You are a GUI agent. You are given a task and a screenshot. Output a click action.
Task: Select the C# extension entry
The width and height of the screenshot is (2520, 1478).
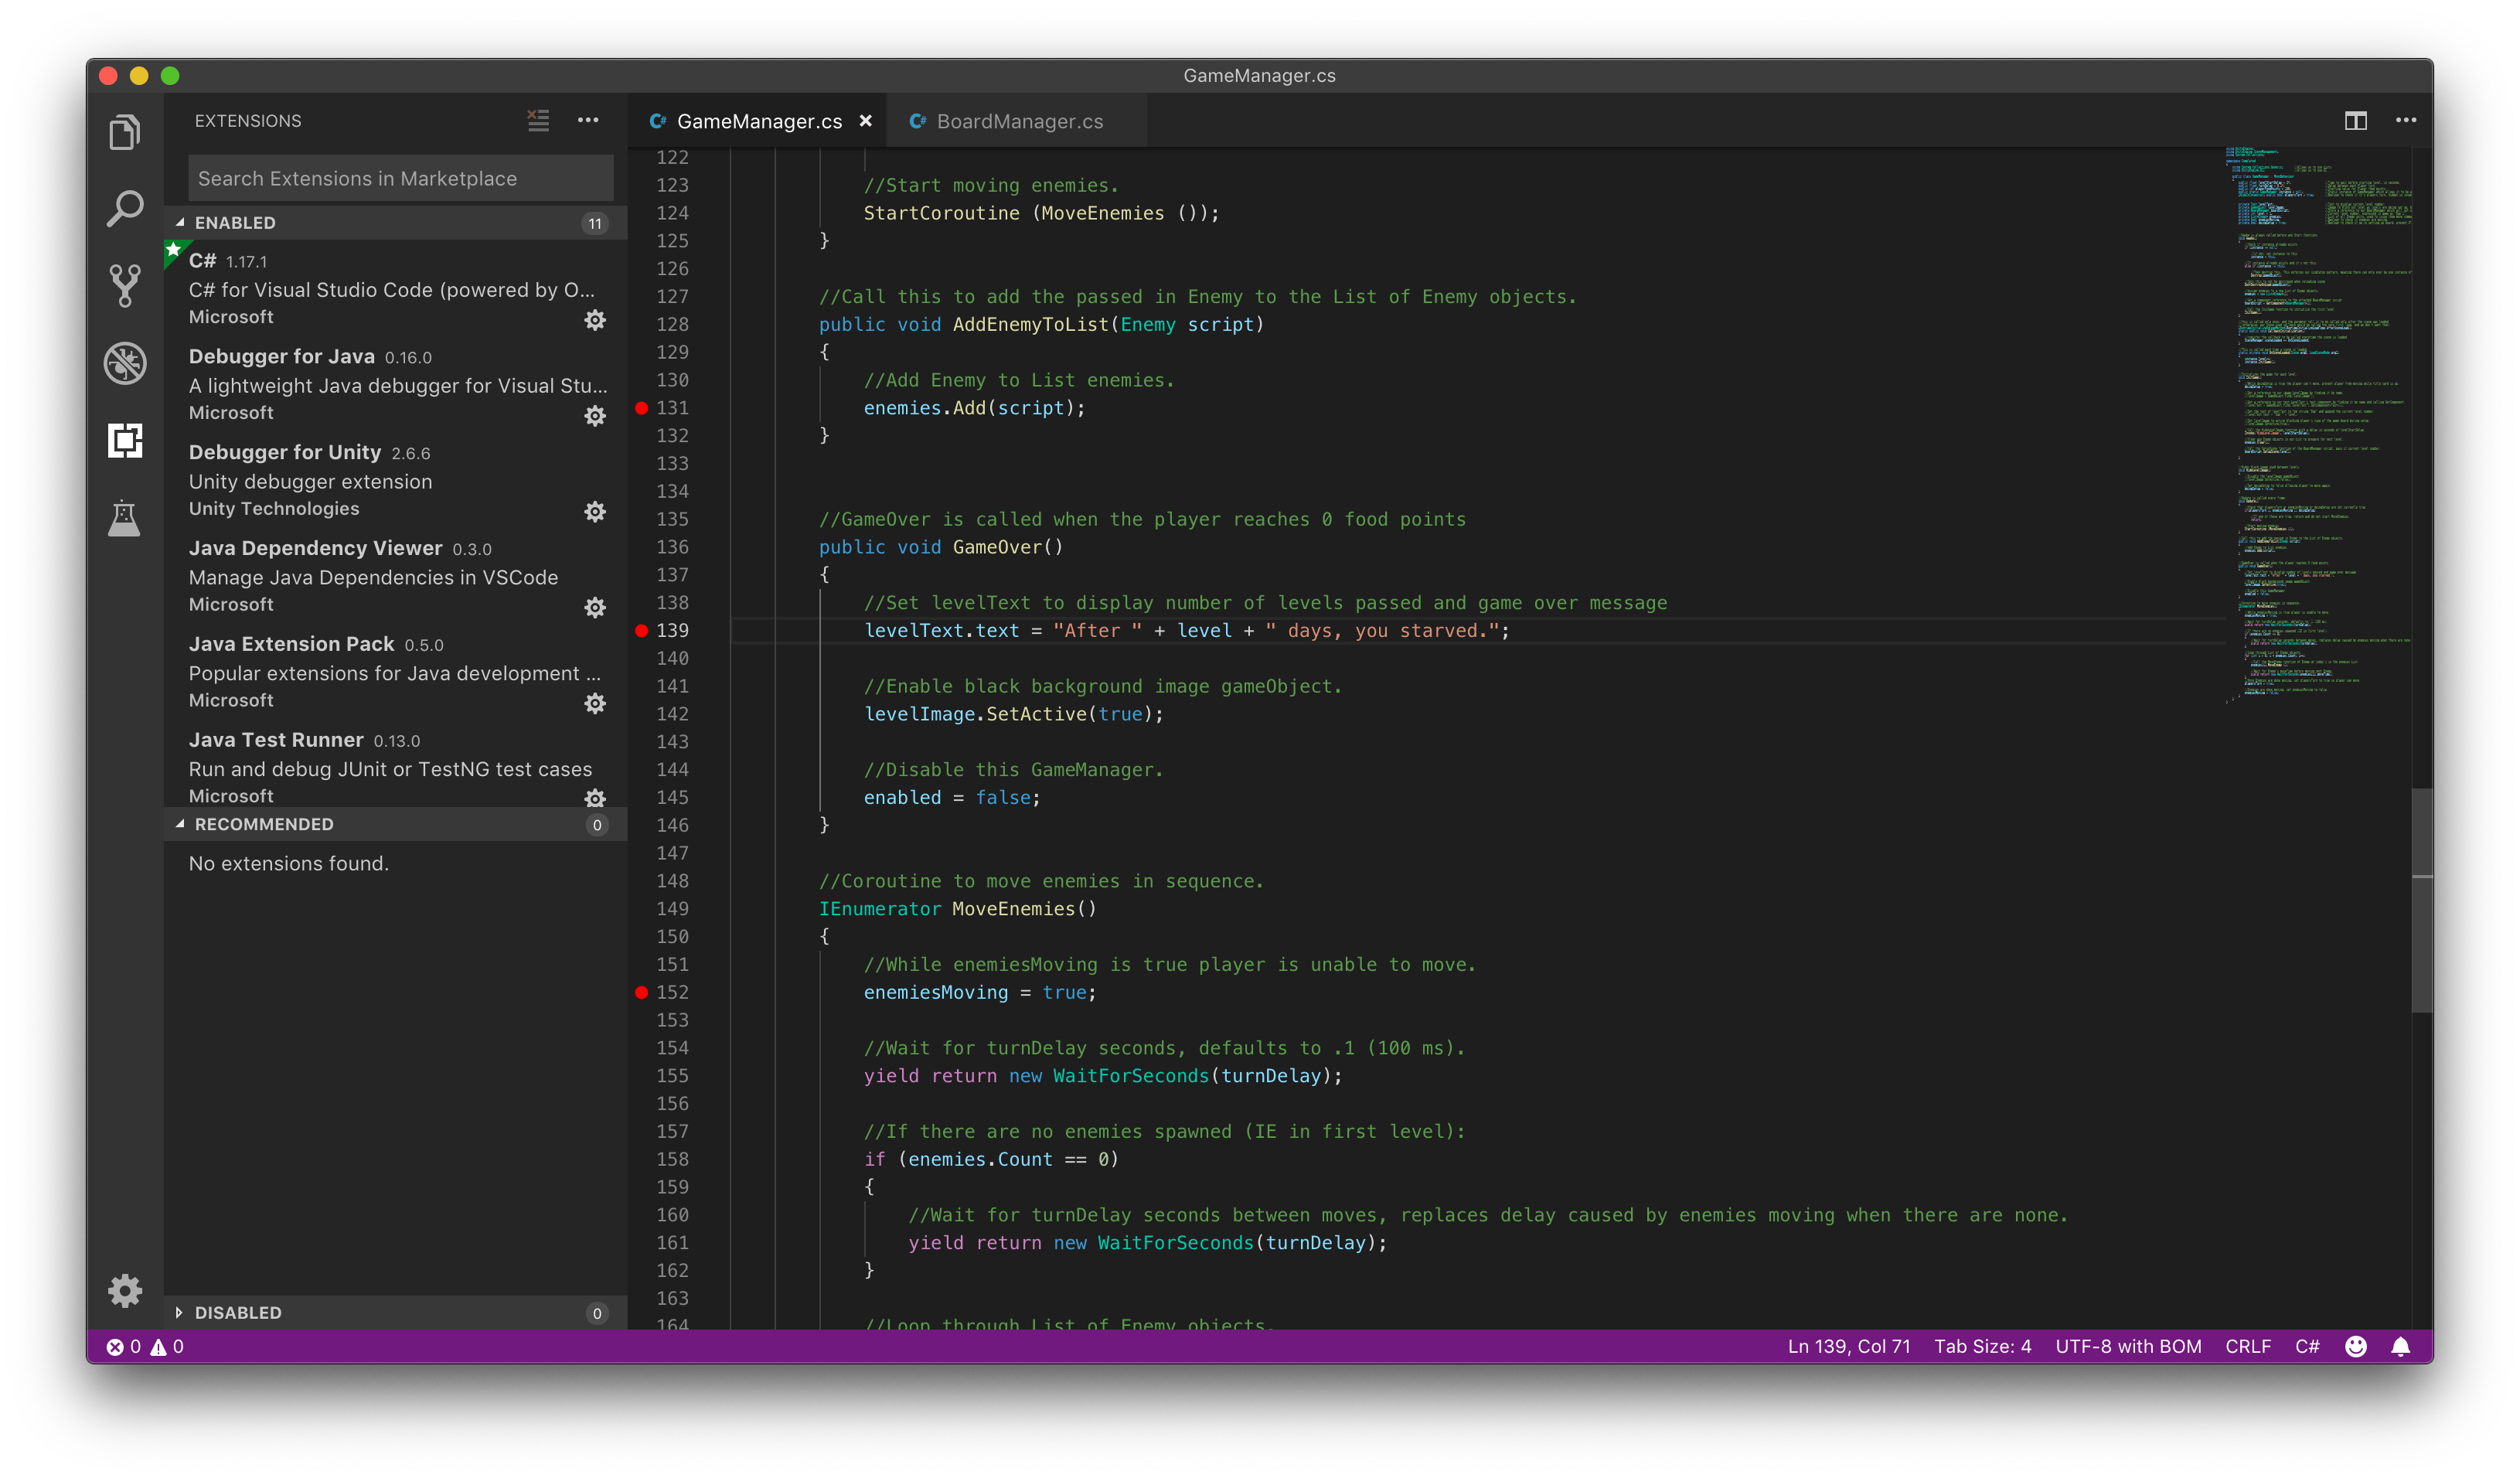pyautogui.click(x=395, y=288)
